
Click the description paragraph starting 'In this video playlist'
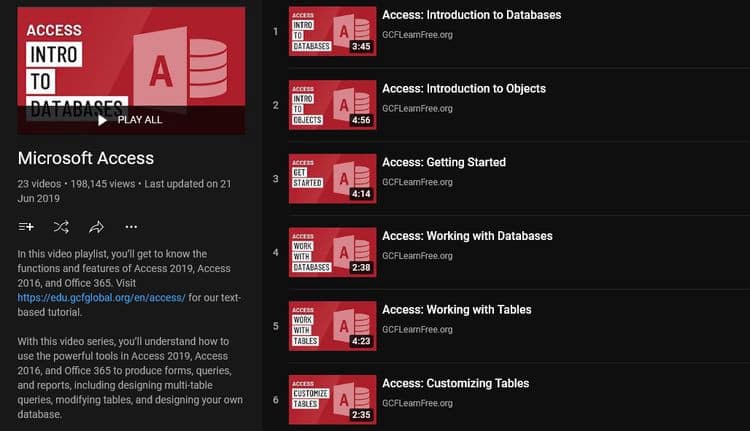coord(129,283)
